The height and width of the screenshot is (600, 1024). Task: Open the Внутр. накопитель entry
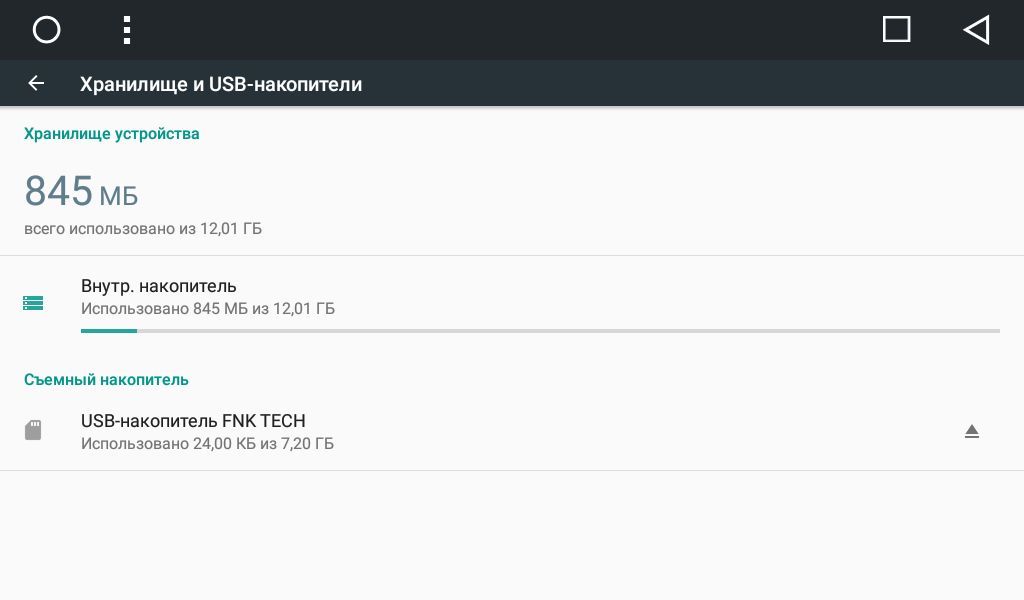(512, 302)
